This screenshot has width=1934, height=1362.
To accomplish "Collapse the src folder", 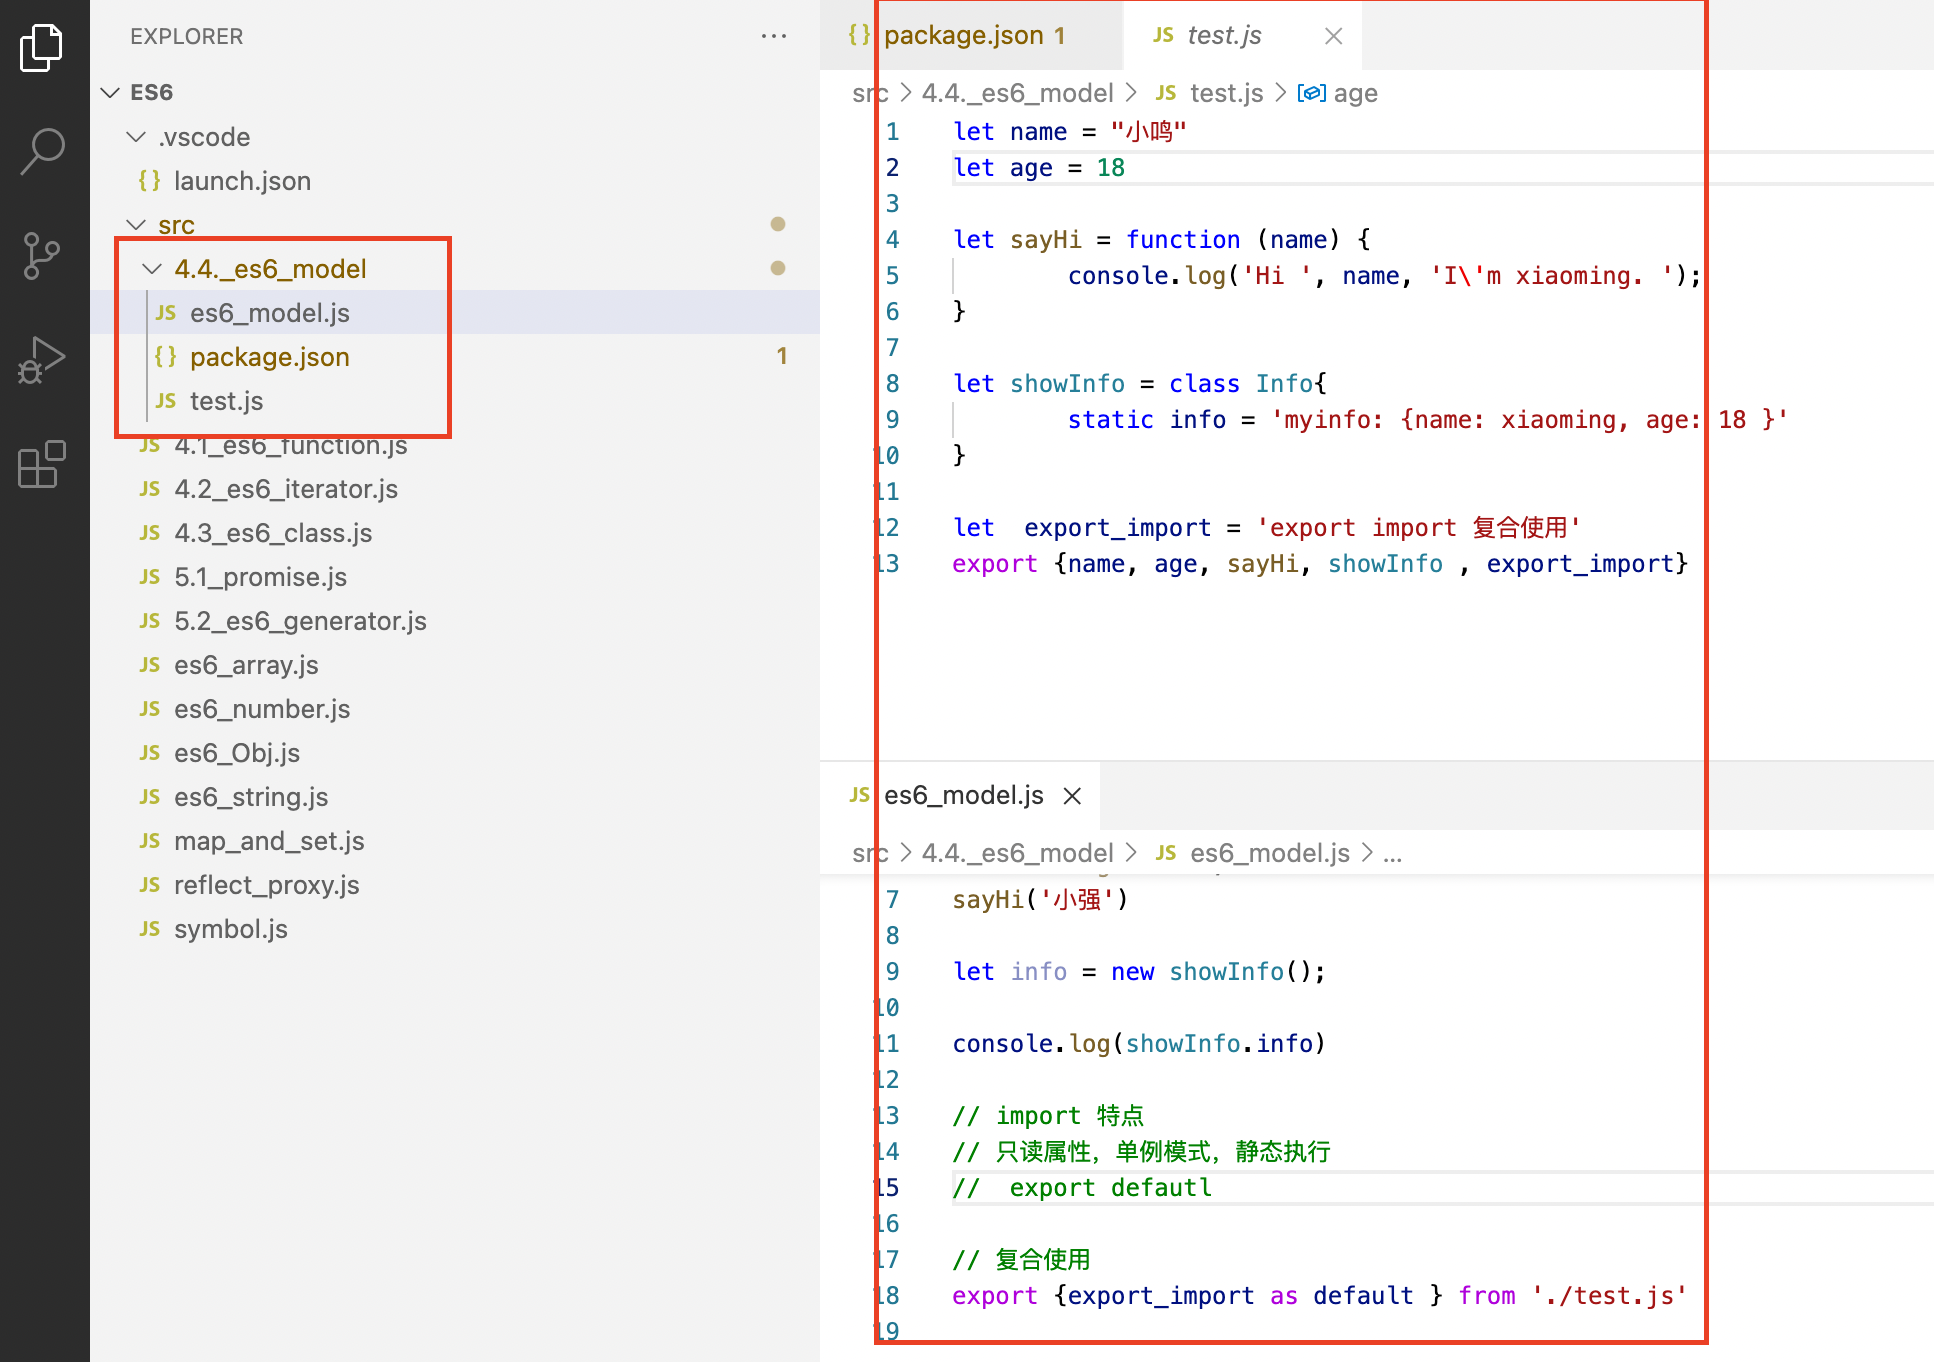I will (x=136, y=225).
